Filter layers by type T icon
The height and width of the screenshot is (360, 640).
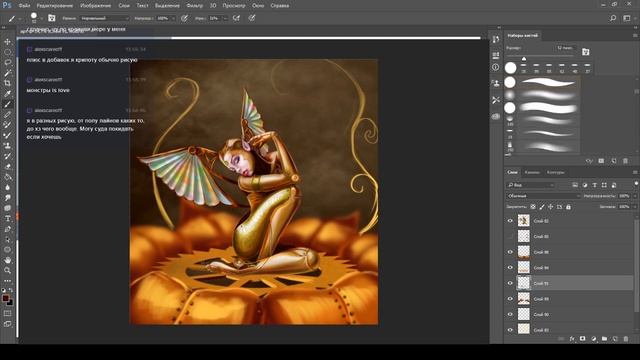[594, 185]
